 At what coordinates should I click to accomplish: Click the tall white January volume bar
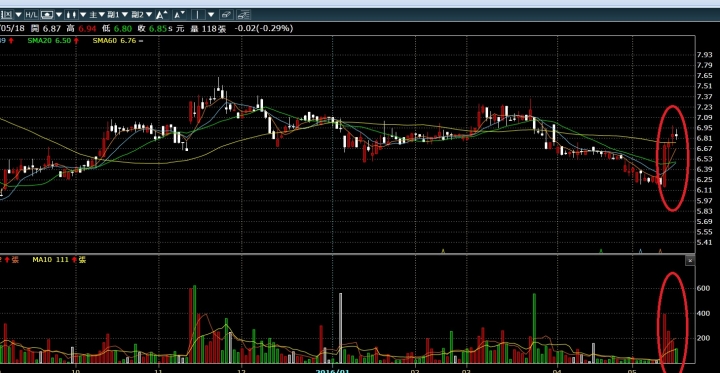point(340,328)
